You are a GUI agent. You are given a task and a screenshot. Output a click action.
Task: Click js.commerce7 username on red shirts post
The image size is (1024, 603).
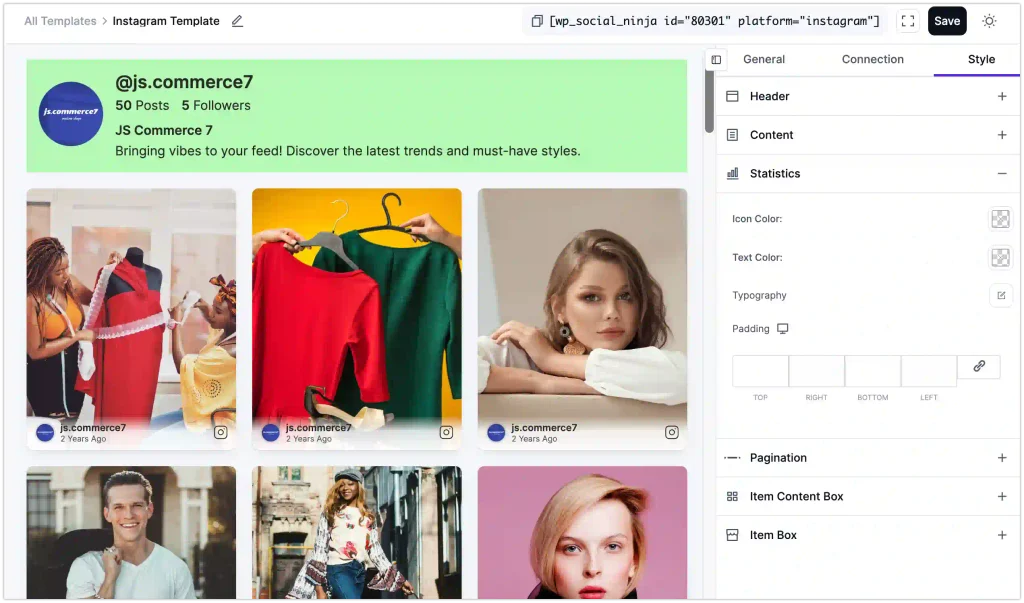(318, 428)
